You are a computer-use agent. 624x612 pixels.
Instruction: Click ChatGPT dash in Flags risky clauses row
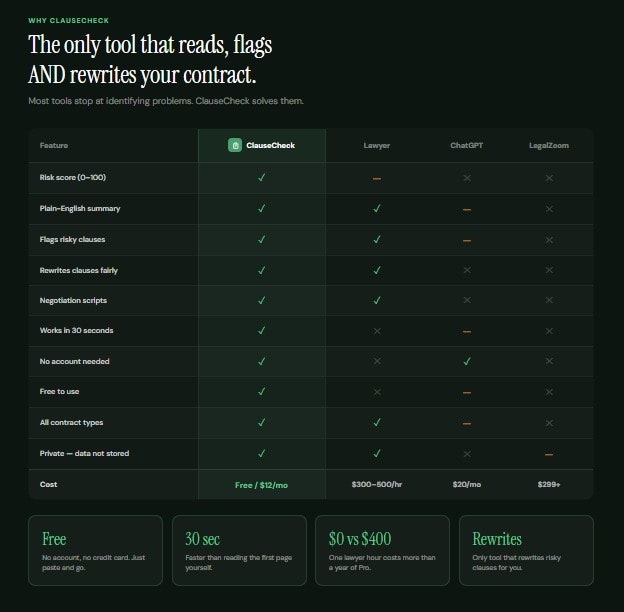click(x=467, y=241)
